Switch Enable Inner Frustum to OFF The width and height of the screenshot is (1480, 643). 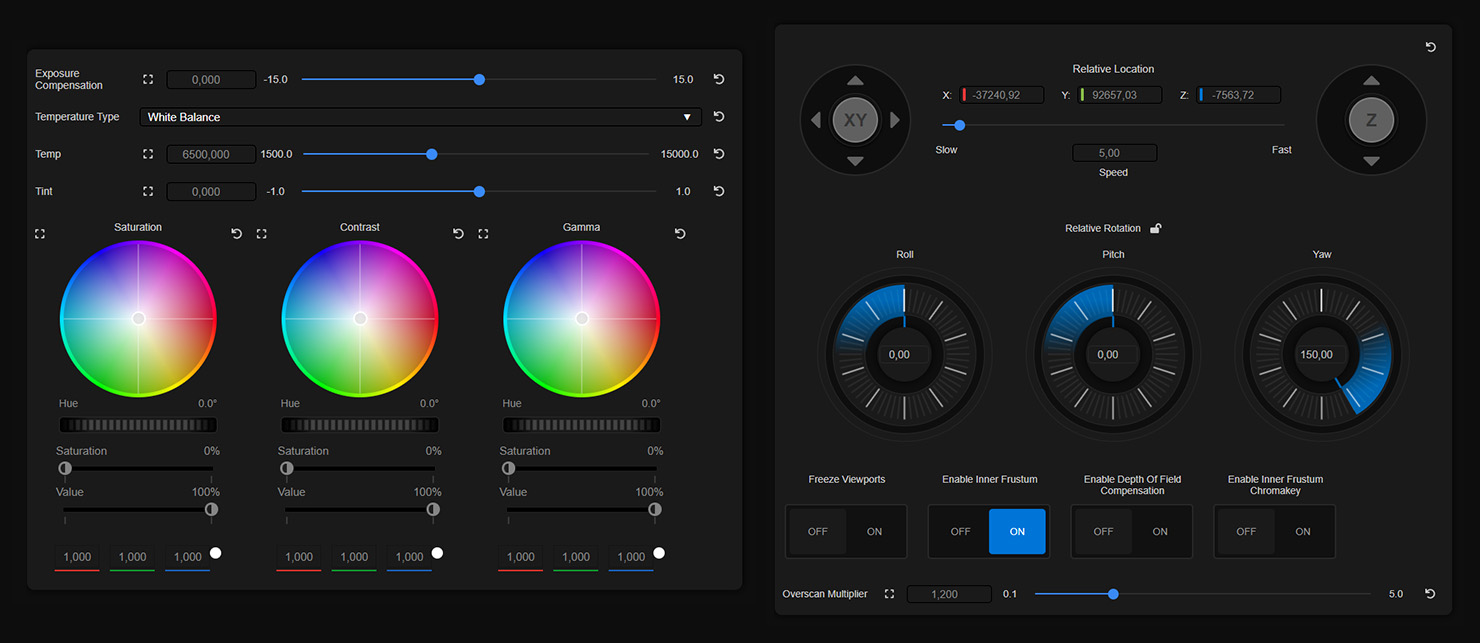pos(960,532)
